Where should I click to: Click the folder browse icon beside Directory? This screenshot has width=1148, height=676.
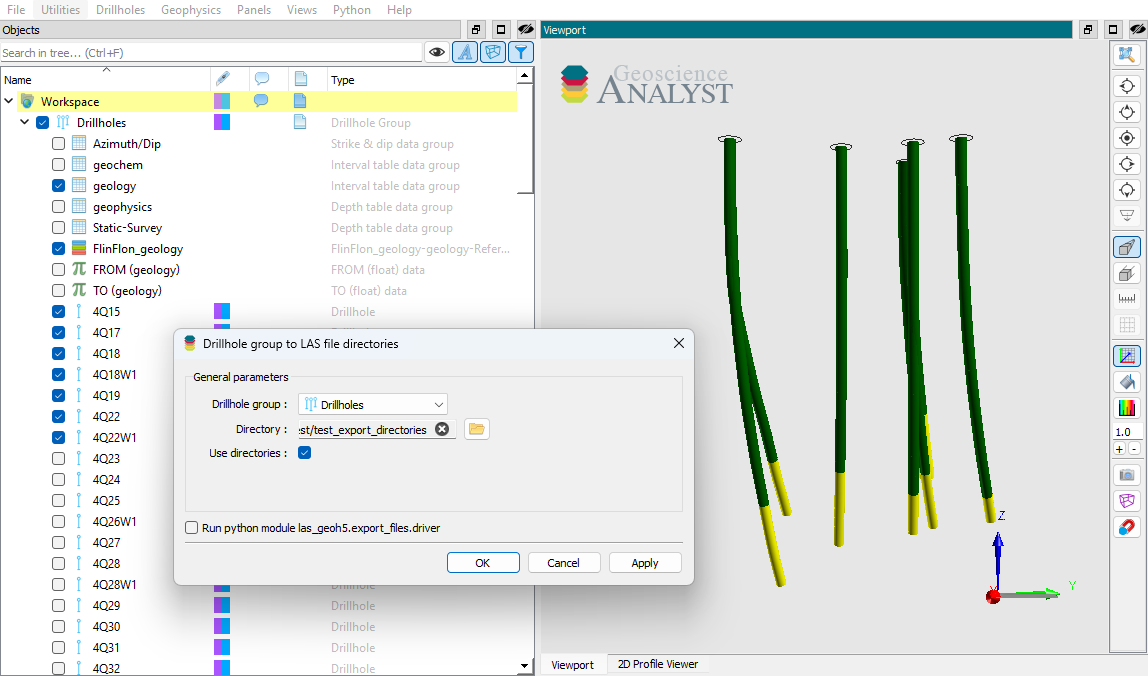[476, 429]
